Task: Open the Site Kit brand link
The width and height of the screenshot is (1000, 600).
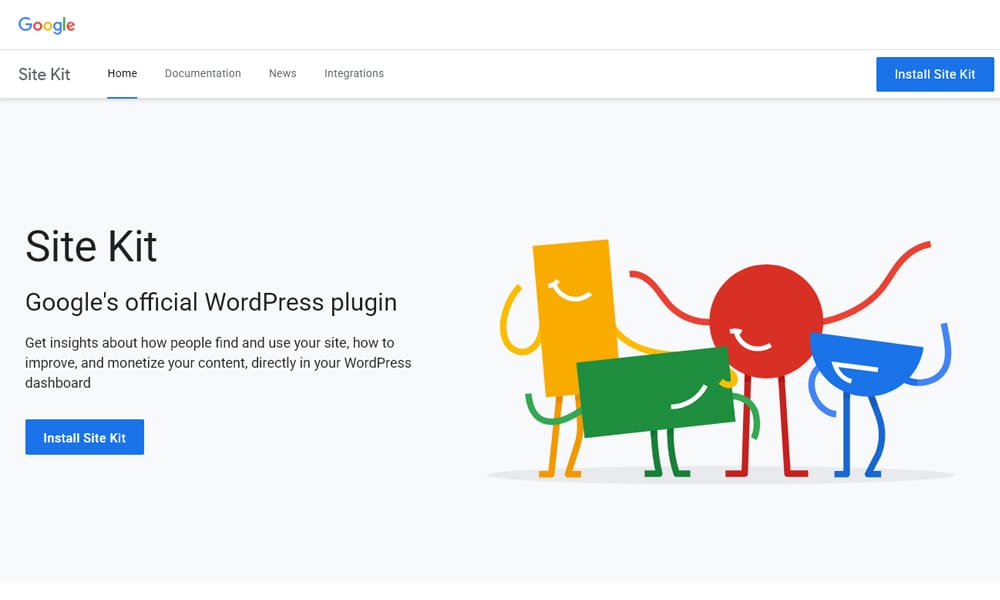Action: 44,74
